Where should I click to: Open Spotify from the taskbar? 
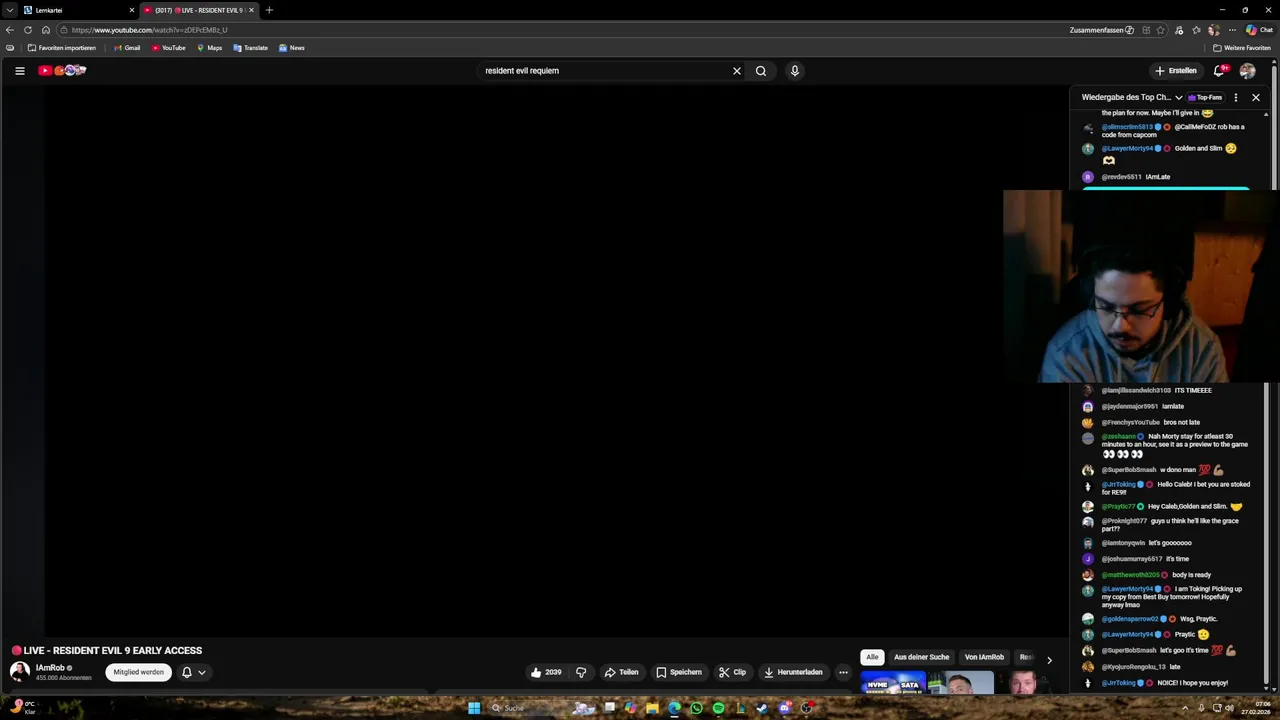click(x=718, y=708)
